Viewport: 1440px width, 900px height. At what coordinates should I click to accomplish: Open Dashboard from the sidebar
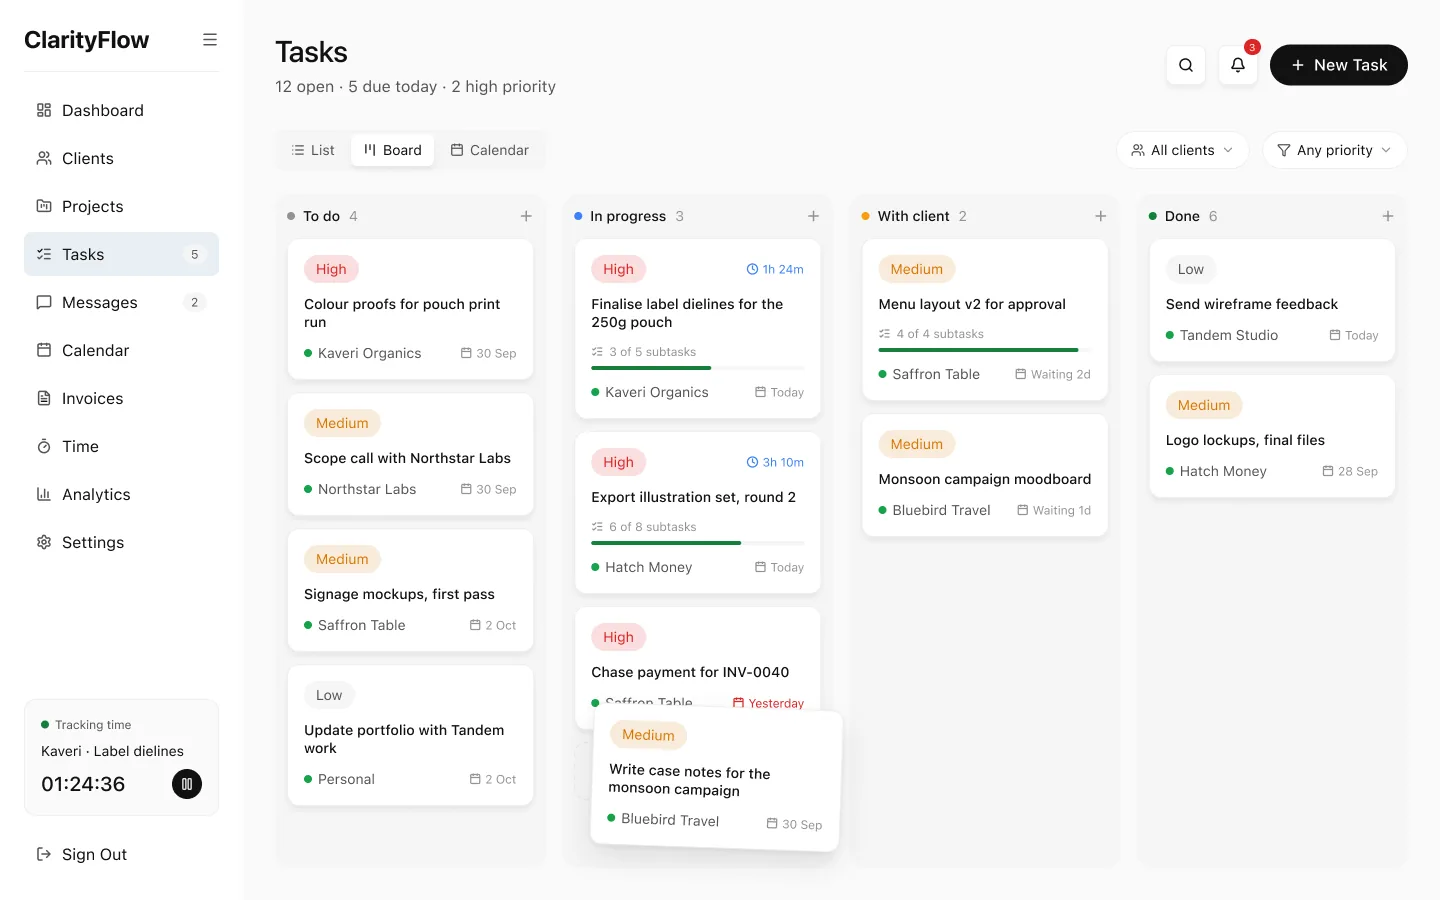(121, 110)
